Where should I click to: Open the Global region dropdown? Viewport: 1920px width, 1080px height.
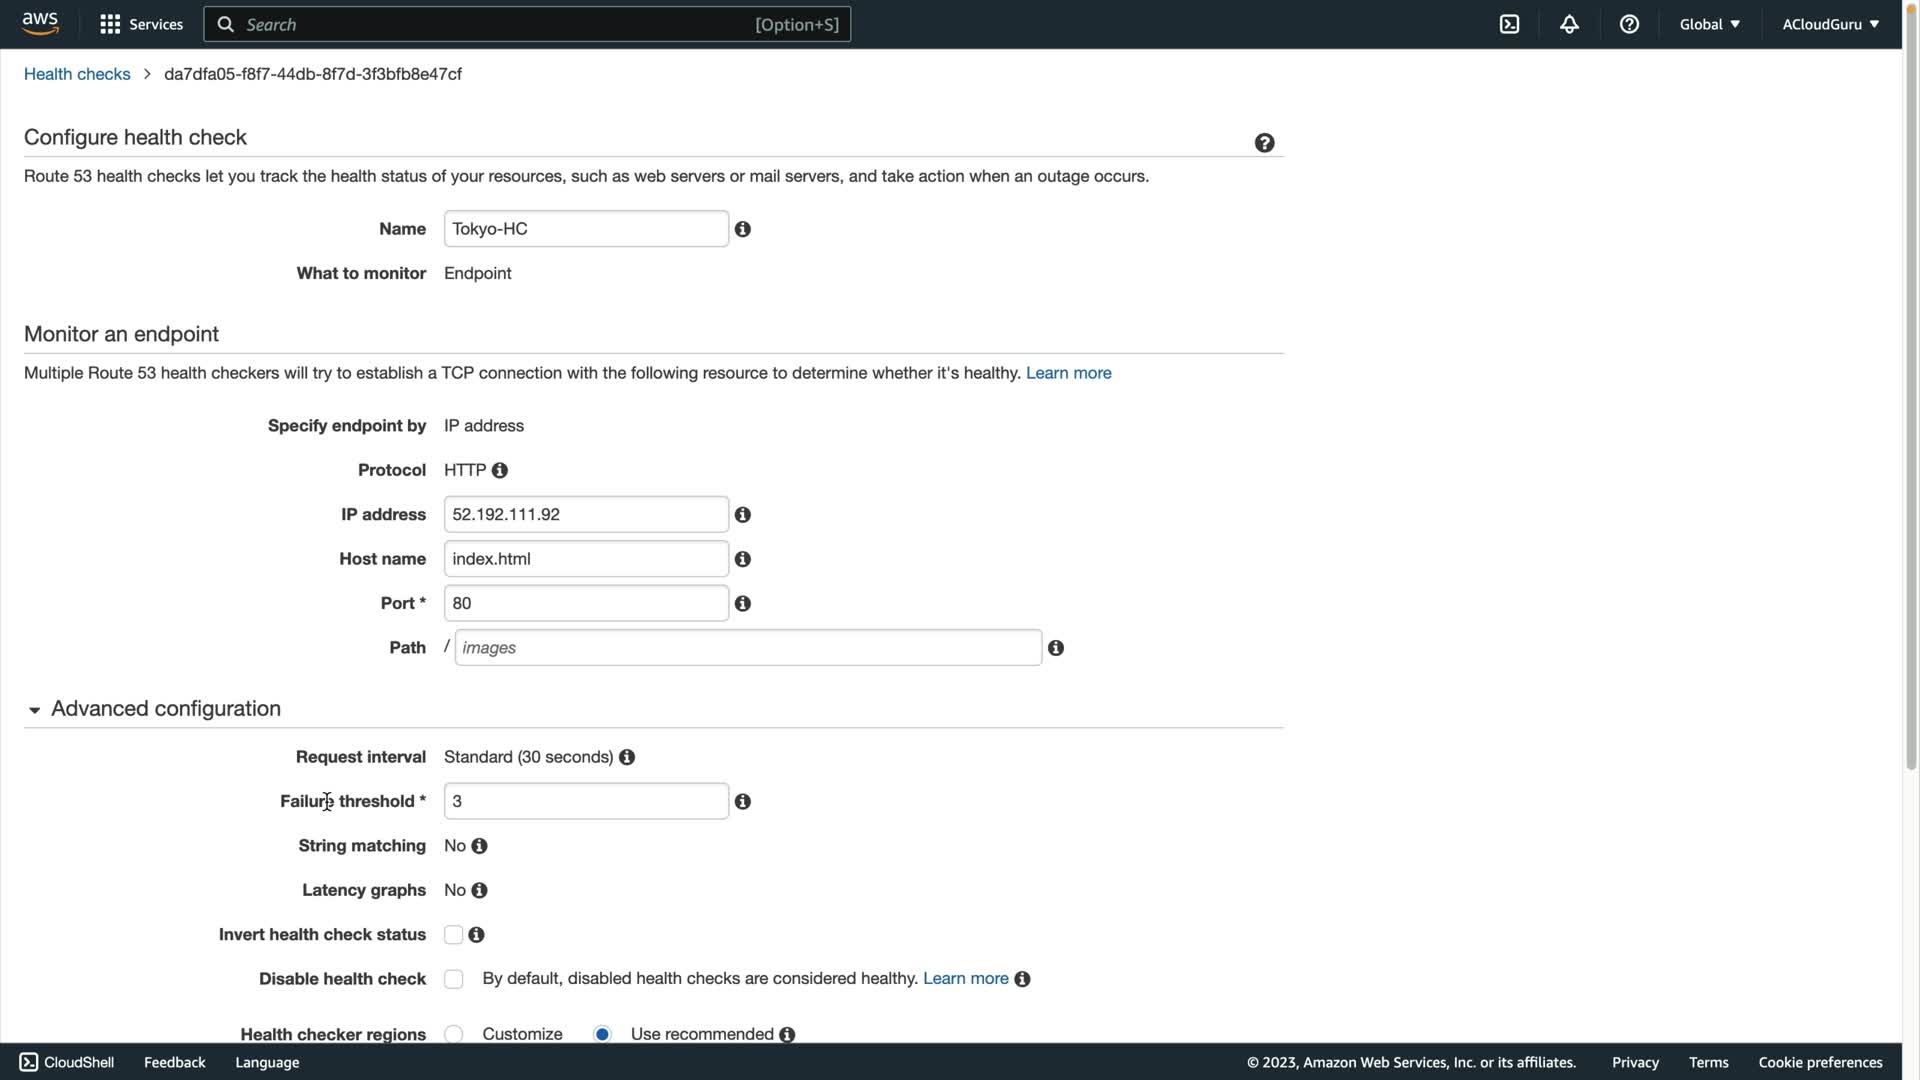pyautogui.click(x=1709, y=24)
